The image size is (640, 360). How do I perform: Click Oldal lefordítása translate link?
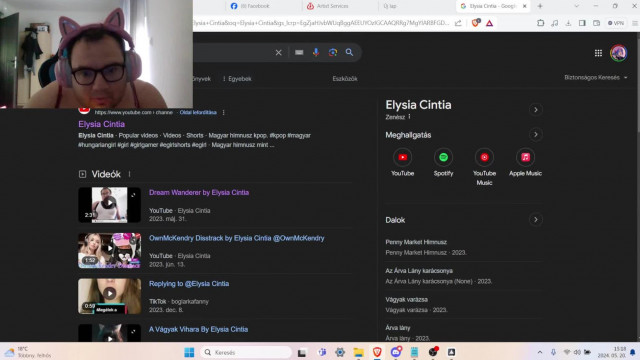click(198, 113)
